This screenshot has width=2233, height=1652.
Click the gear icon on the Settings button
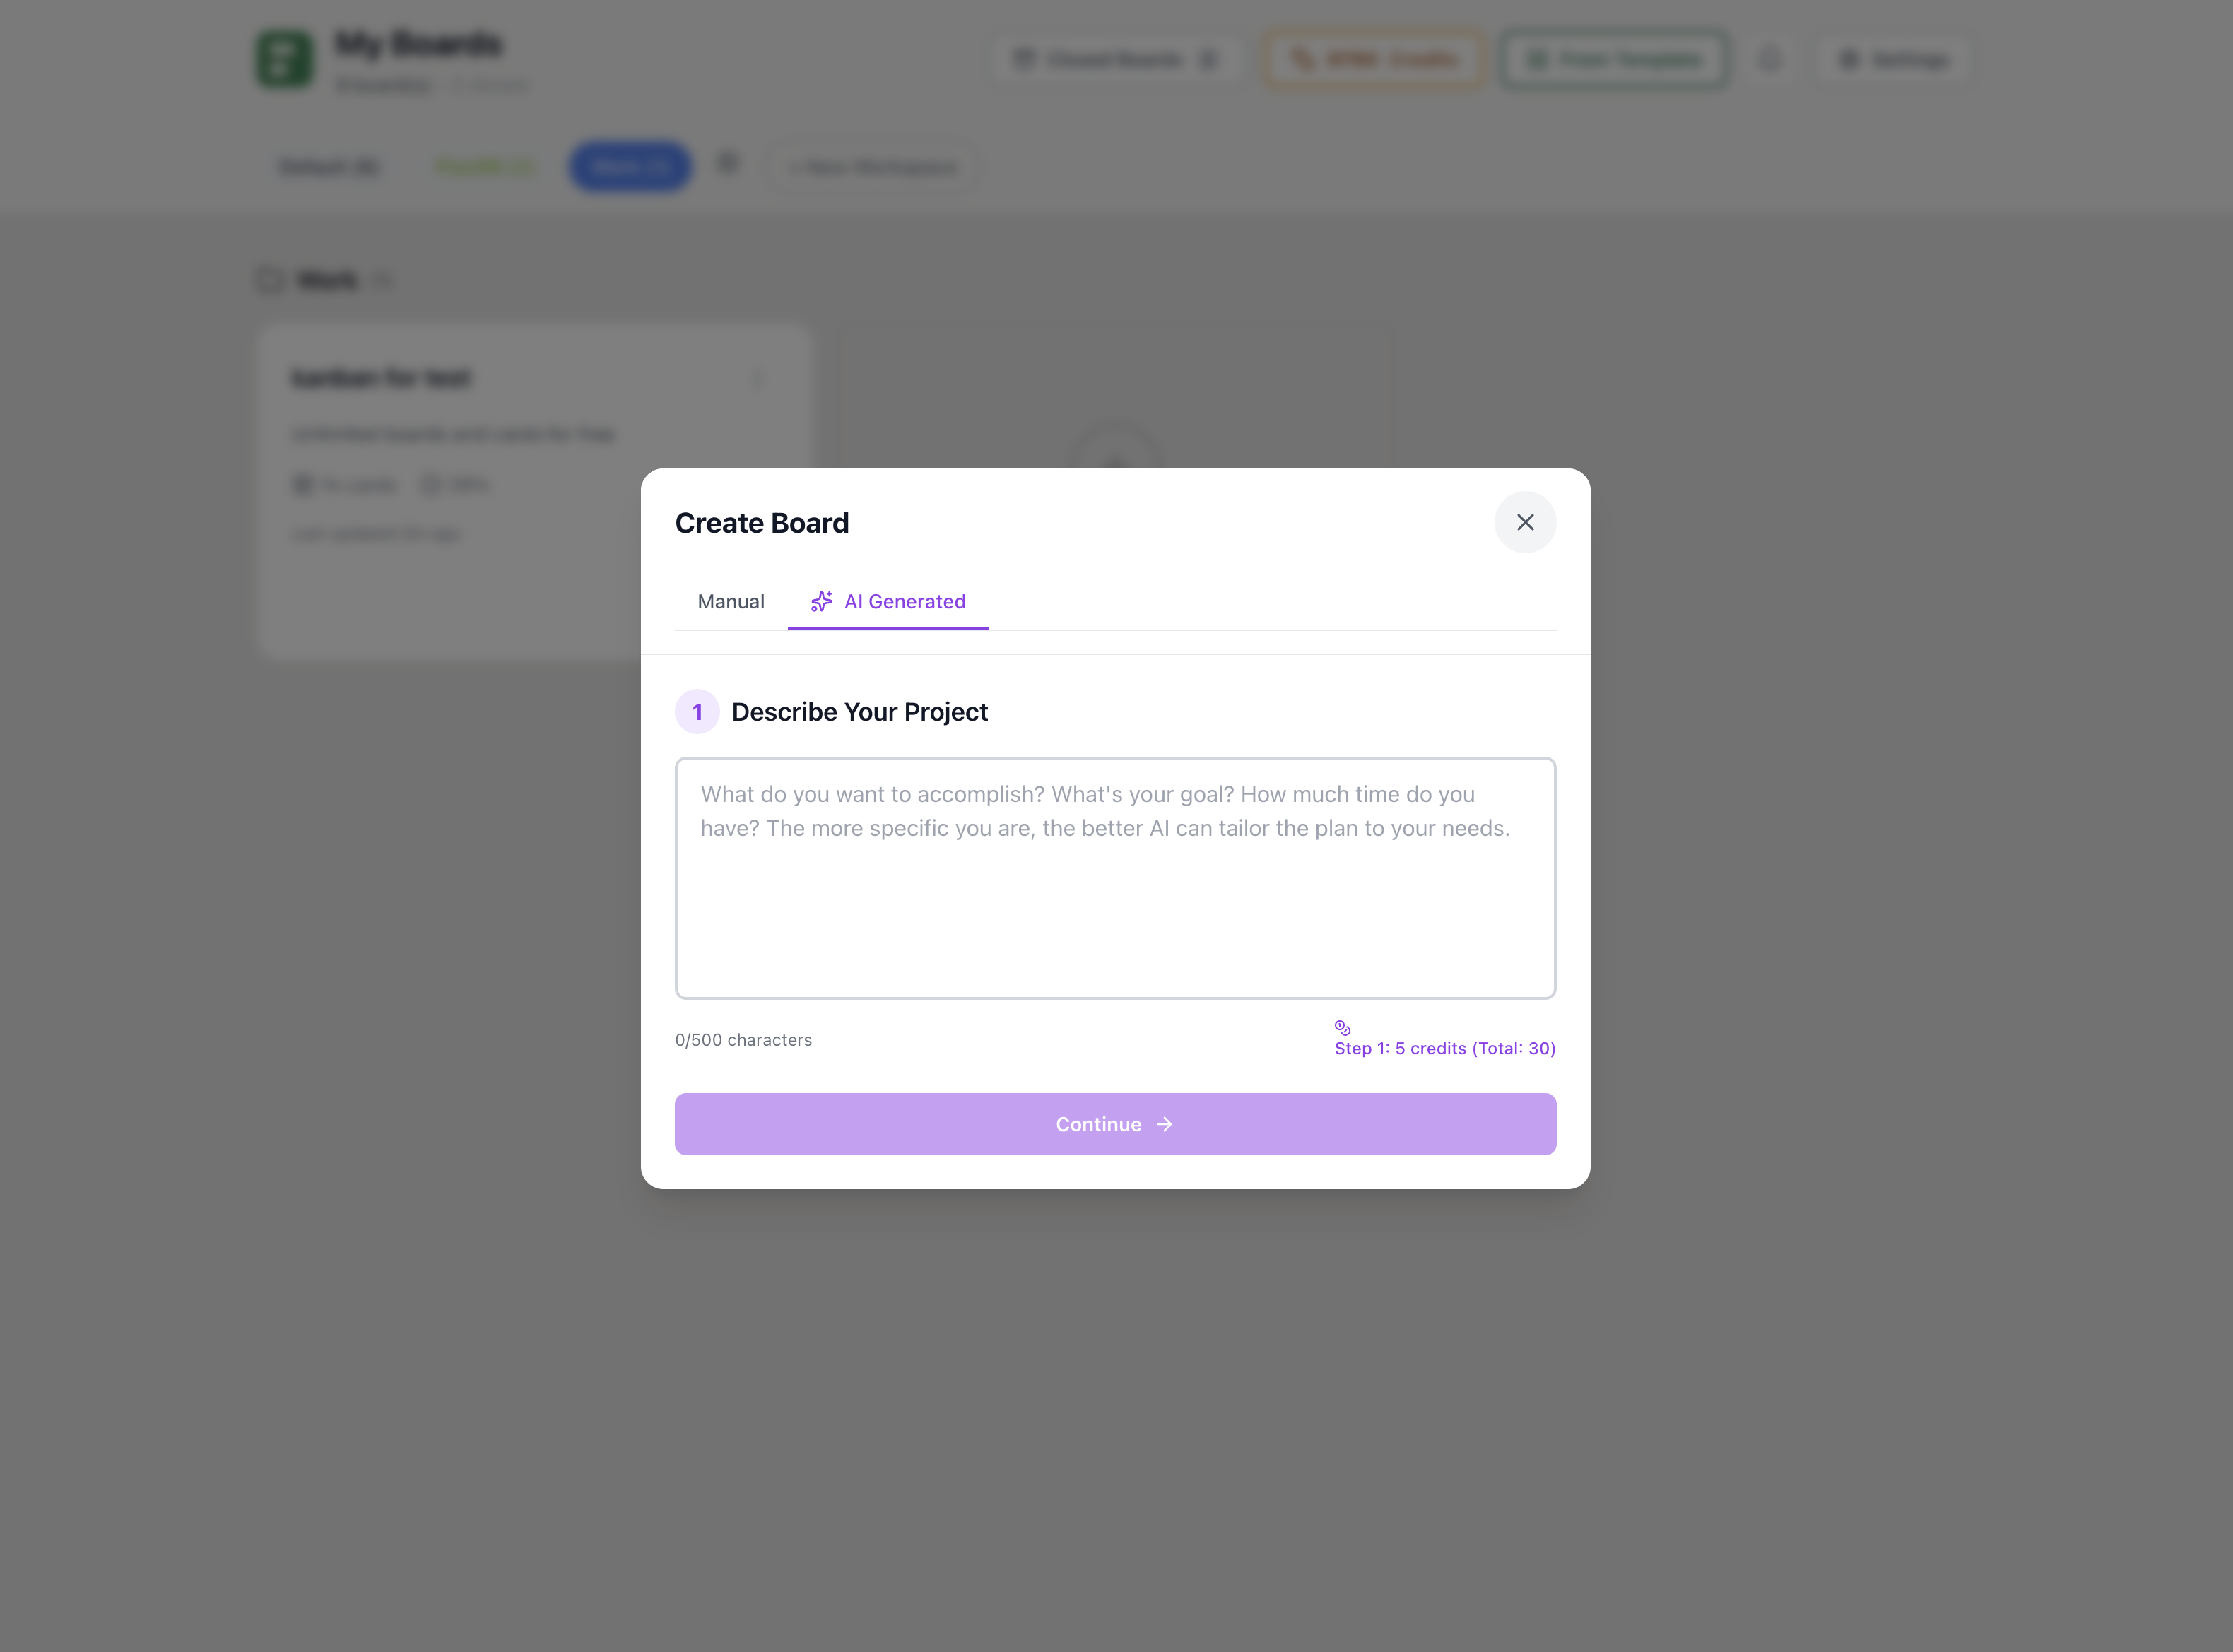click(x=1849, y=59)
